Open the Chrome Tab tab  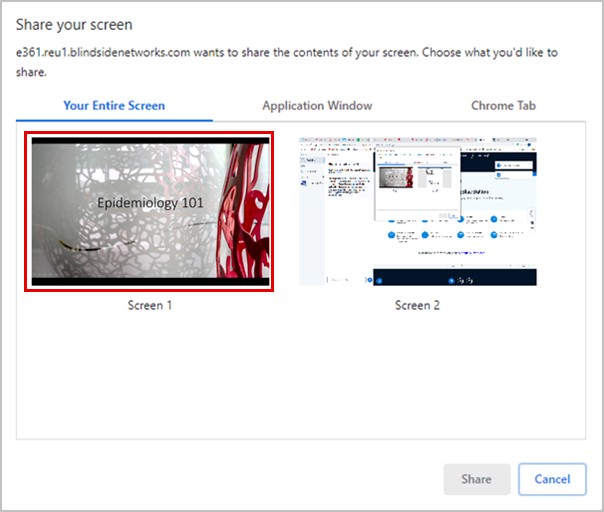pyautogui.click(x=507, y=105)
